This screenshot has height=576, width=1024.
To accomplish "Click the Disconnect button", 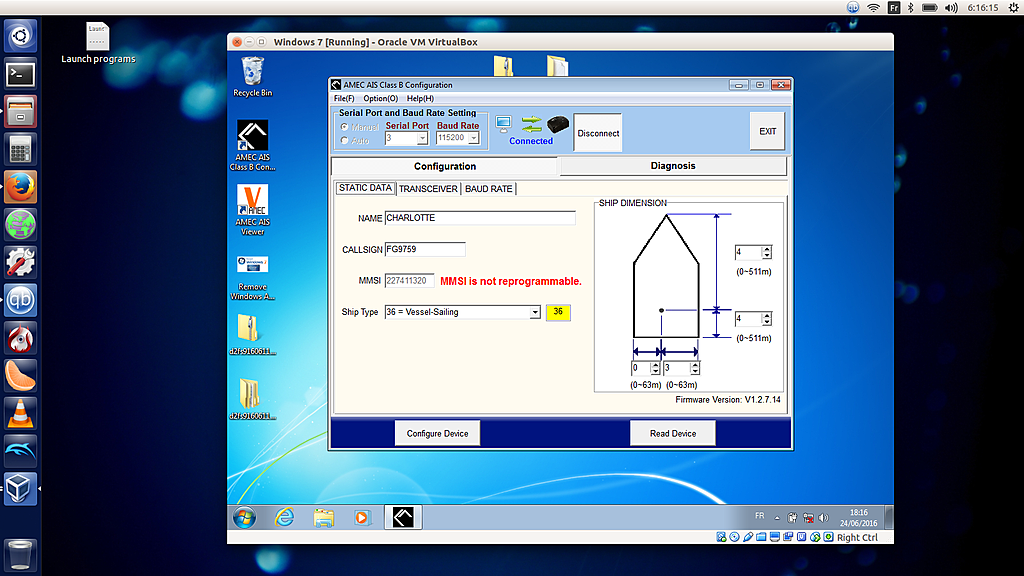I will coord(598,133).
